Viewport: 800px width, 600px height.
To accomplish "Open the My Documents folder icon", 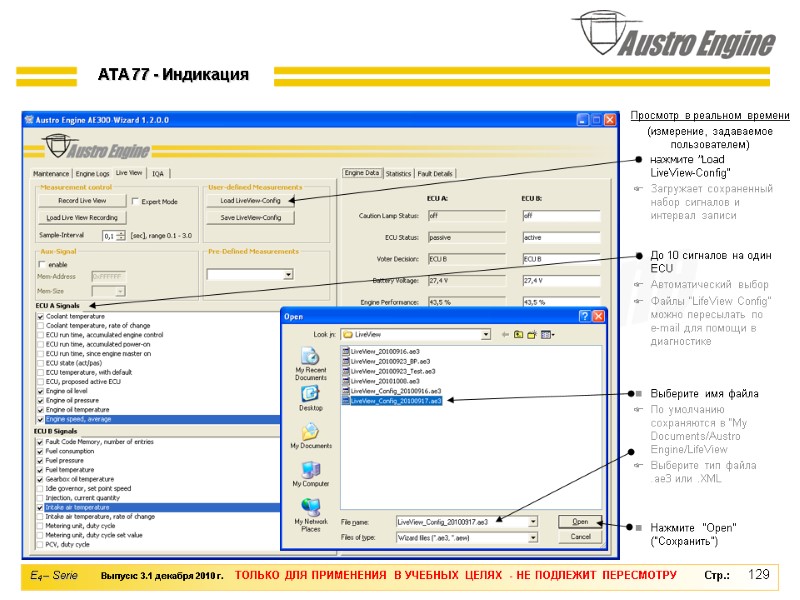I will tap(310, 432).
